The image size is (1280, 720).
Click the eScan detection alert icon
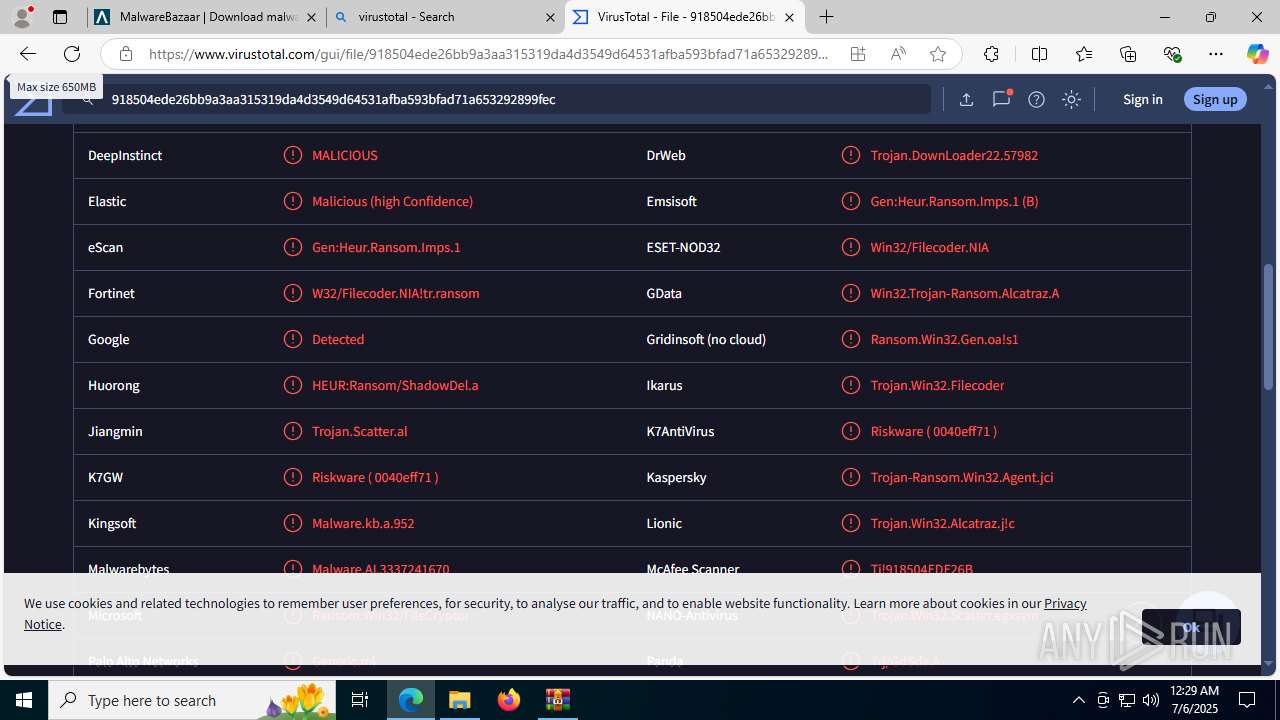292,247
